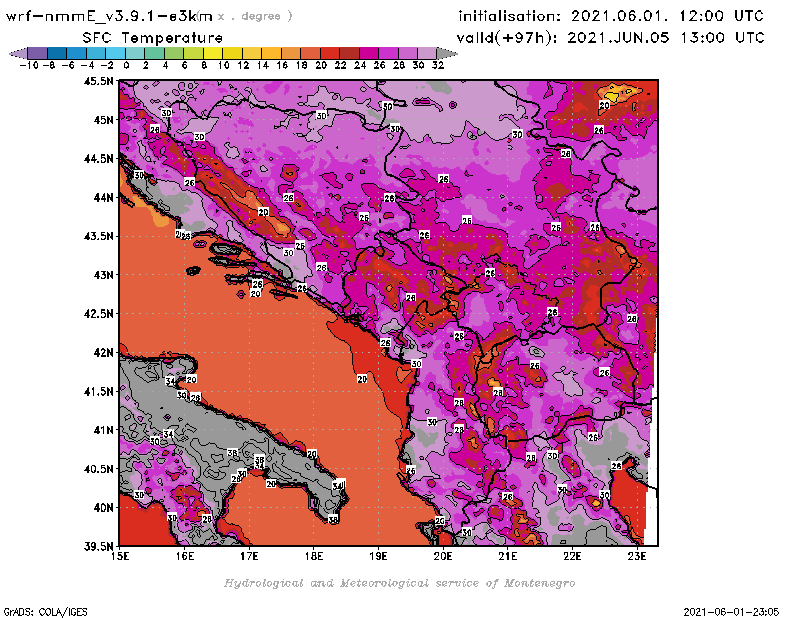Click the '43.5N' latitude label
Screen dimensions: 800x618
coord(98,236)
